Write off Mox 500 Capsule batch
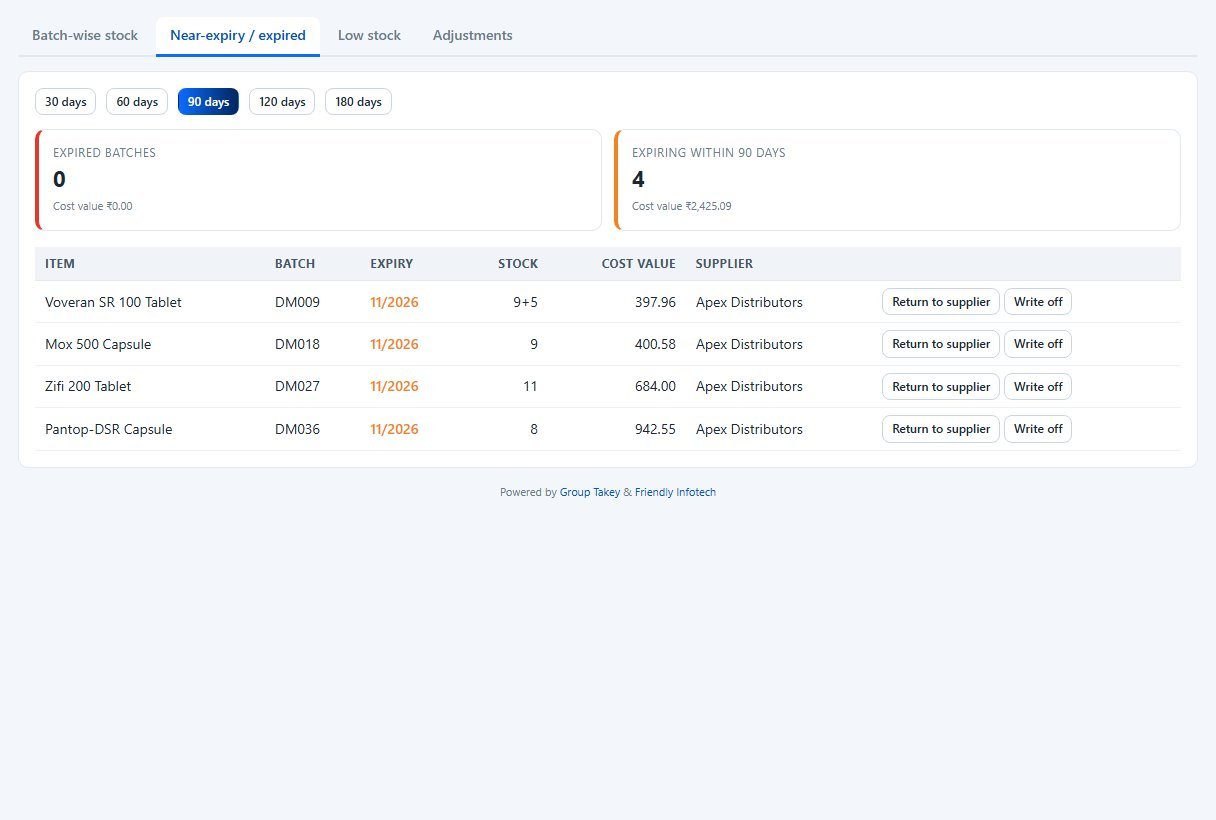Image resolution: width=1216 pixels, height=820 pixels. pos(1038,344)
